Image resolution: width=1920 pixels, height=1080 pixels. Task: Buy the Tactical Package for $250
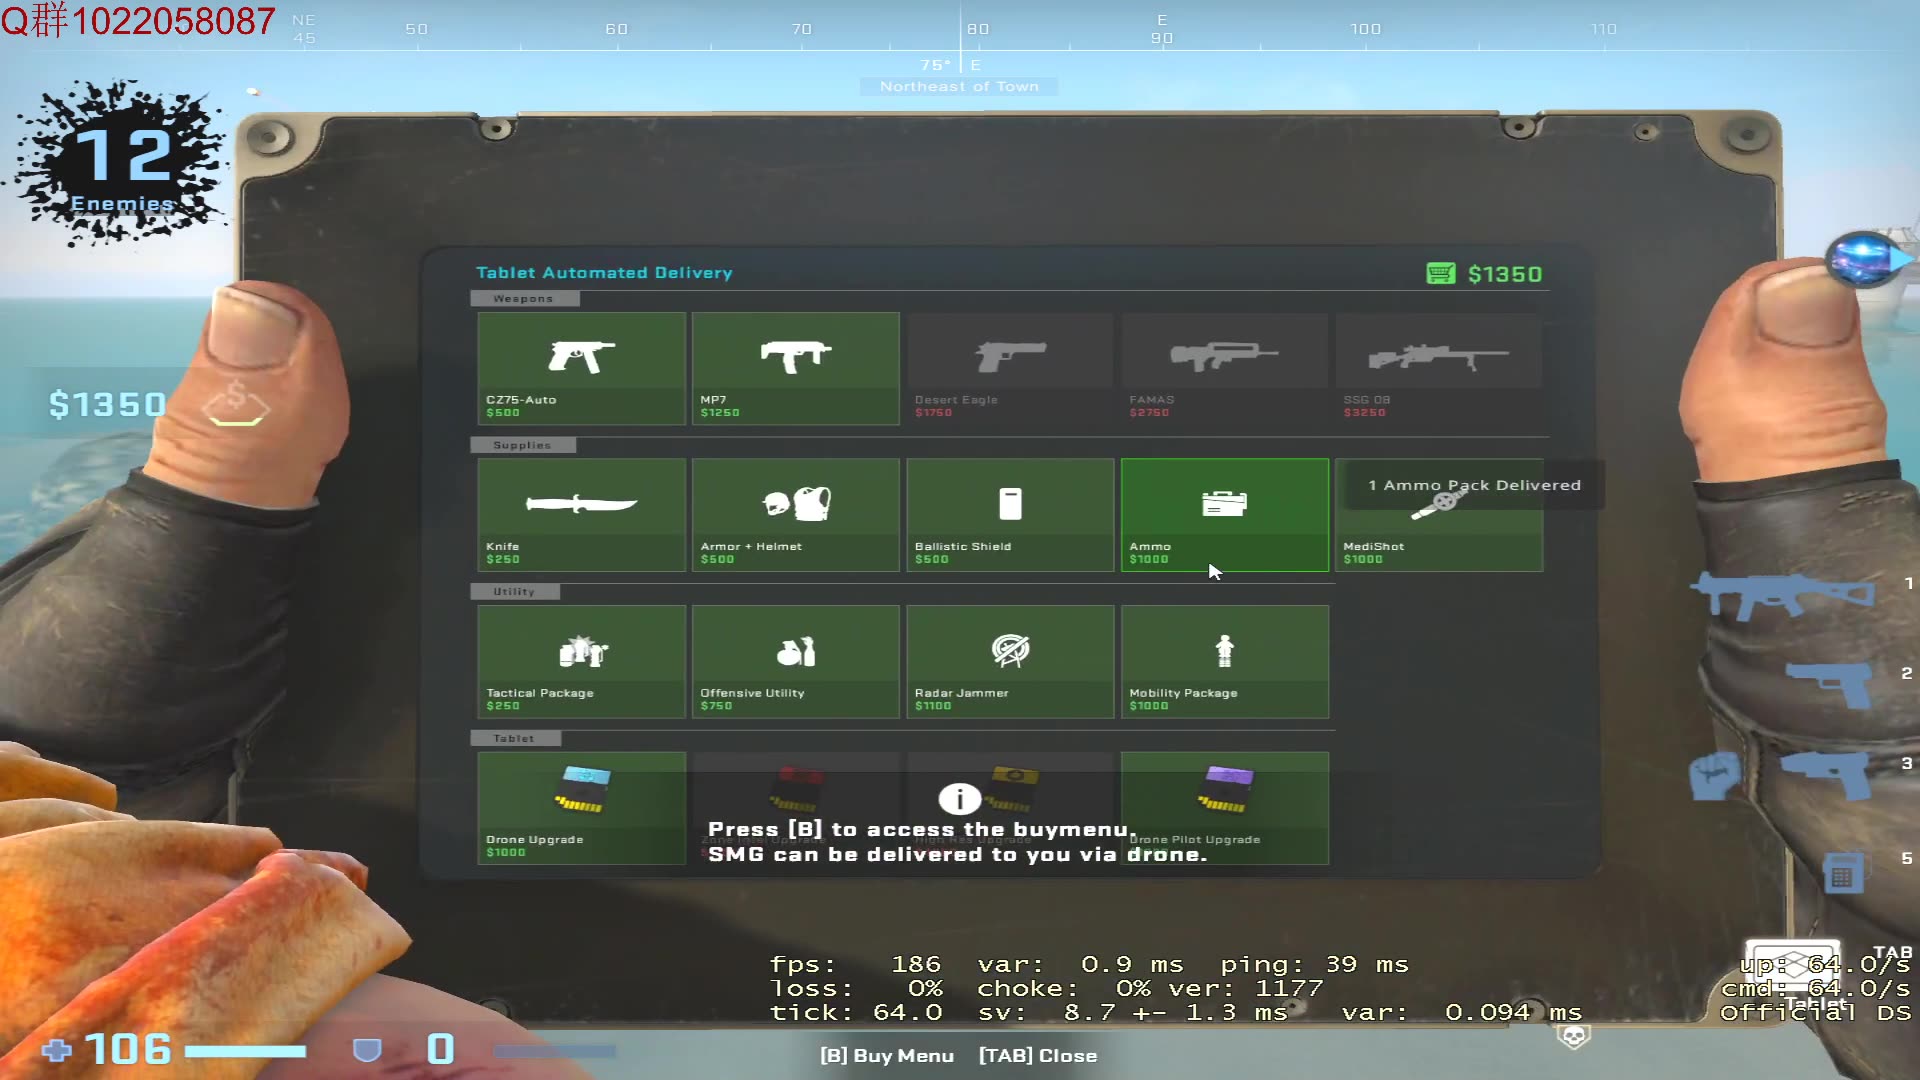[581, 660]
